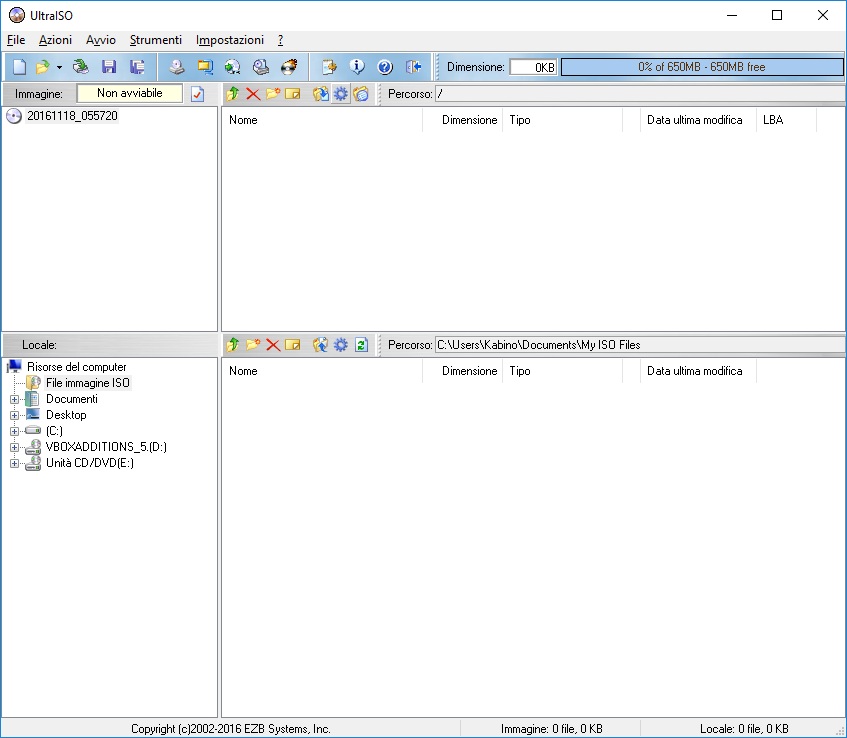
Task: Select Unità CD/DVD(E:) drive
Action: coord(90,463)
